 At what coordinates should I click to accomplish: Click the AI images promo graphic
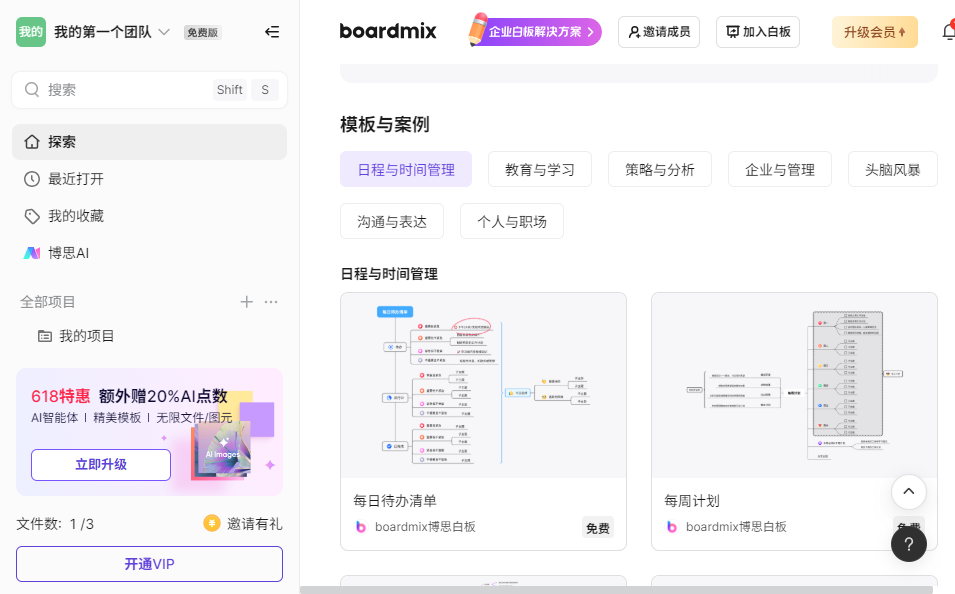[223, 449]
